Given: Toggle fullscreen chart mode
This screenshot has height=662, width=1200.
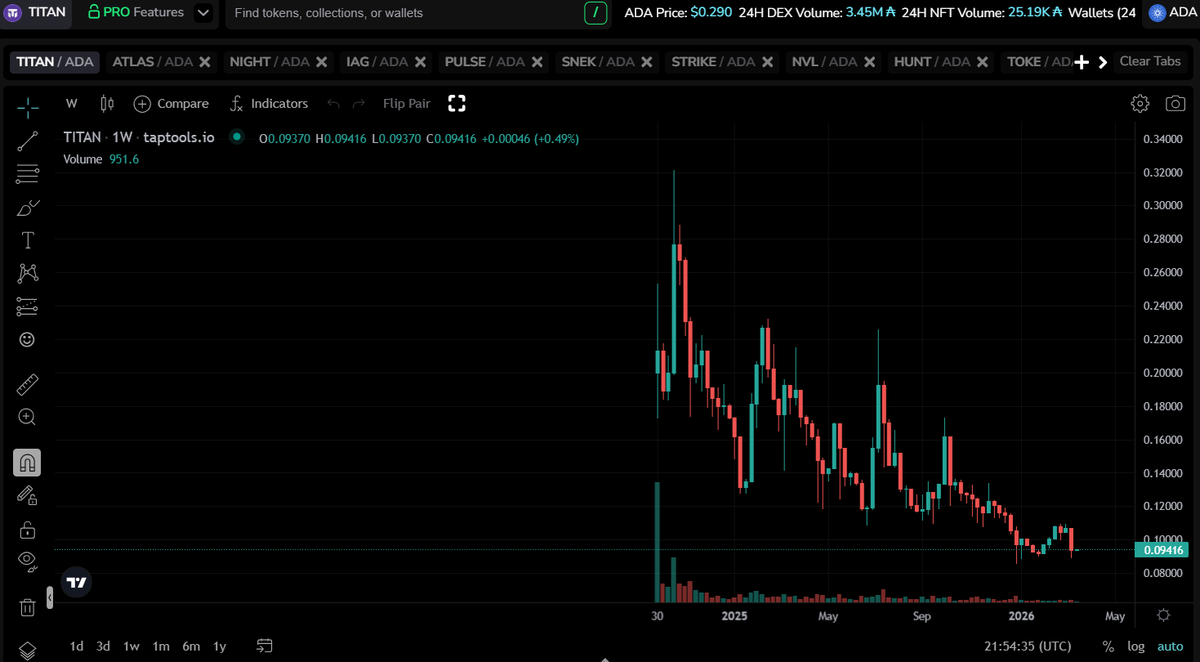Looking at the screenshot, I should [457, 103].
